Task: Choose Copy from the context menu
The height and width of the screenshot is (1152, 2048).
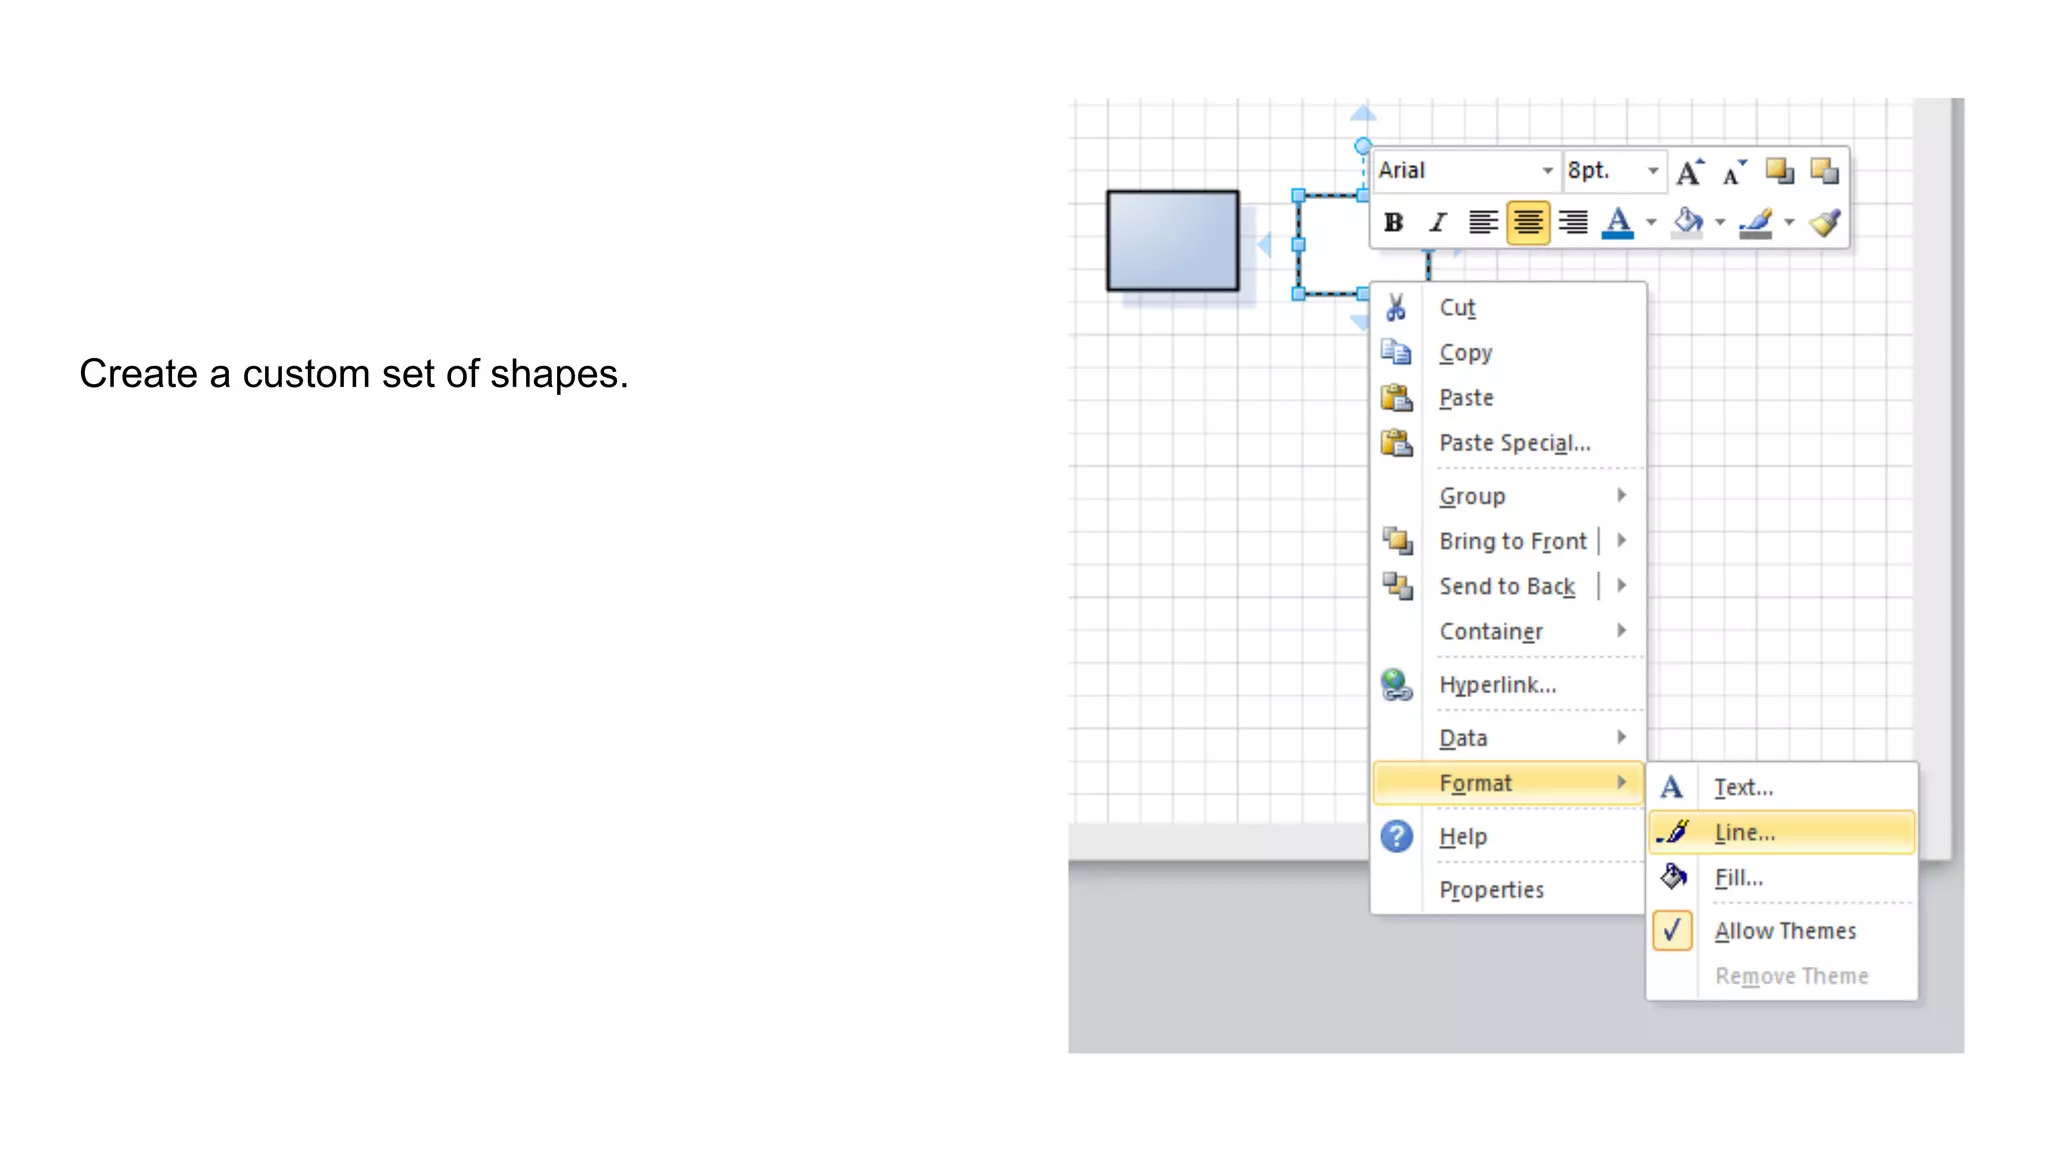Action: [x=1507, y=353]
